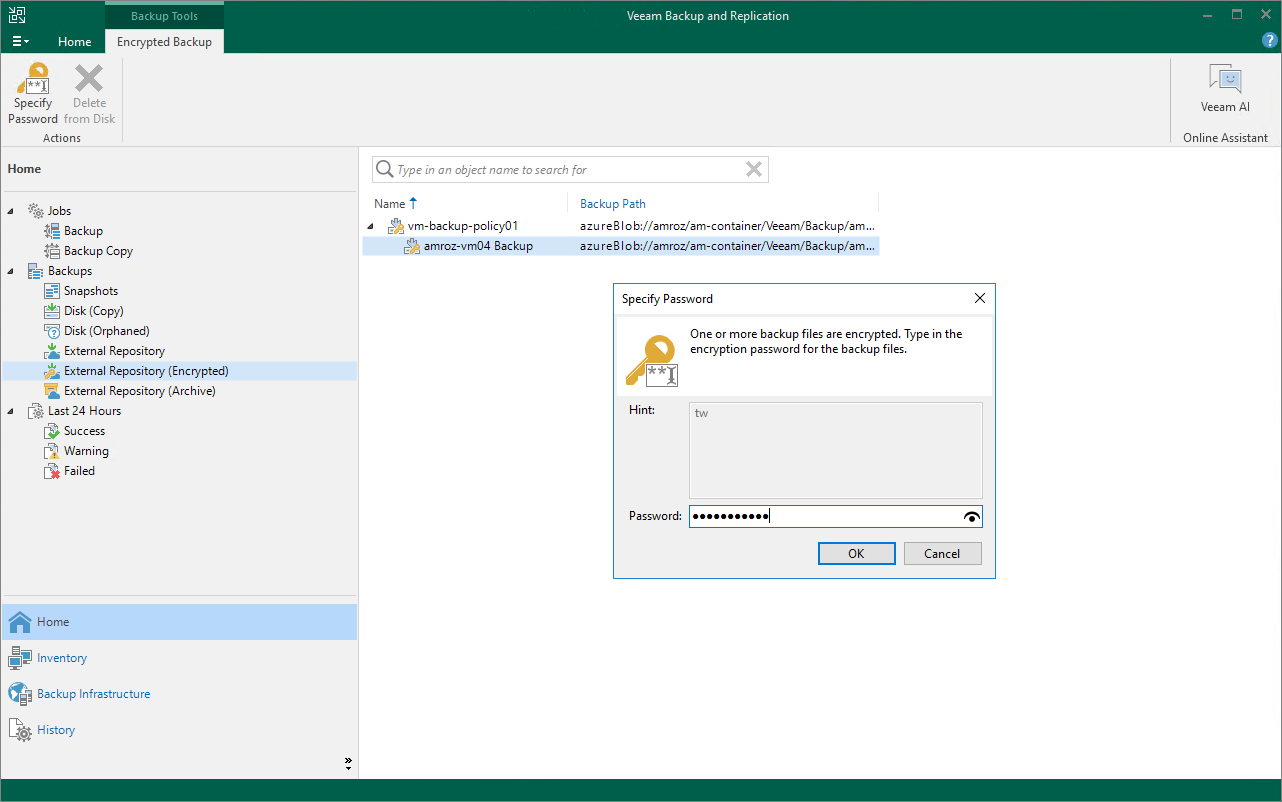
Task: Select the Failed sessions node
Action: (x=79, y=471)
